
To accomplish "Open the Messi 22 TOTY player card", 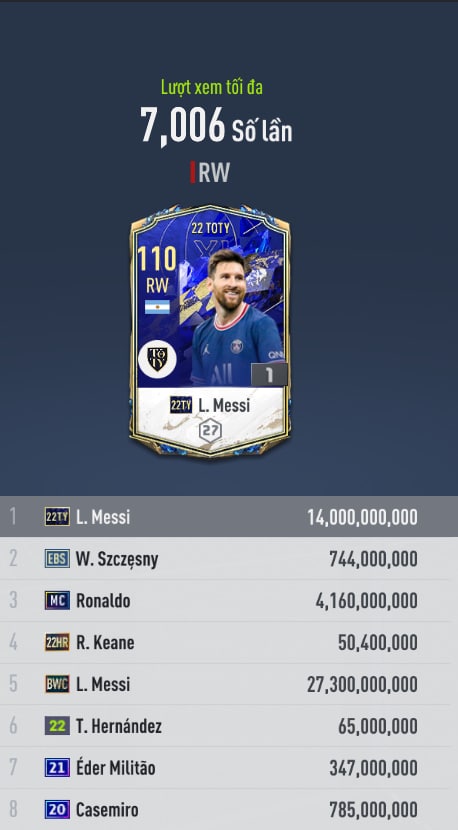I will tap(210, 331).
